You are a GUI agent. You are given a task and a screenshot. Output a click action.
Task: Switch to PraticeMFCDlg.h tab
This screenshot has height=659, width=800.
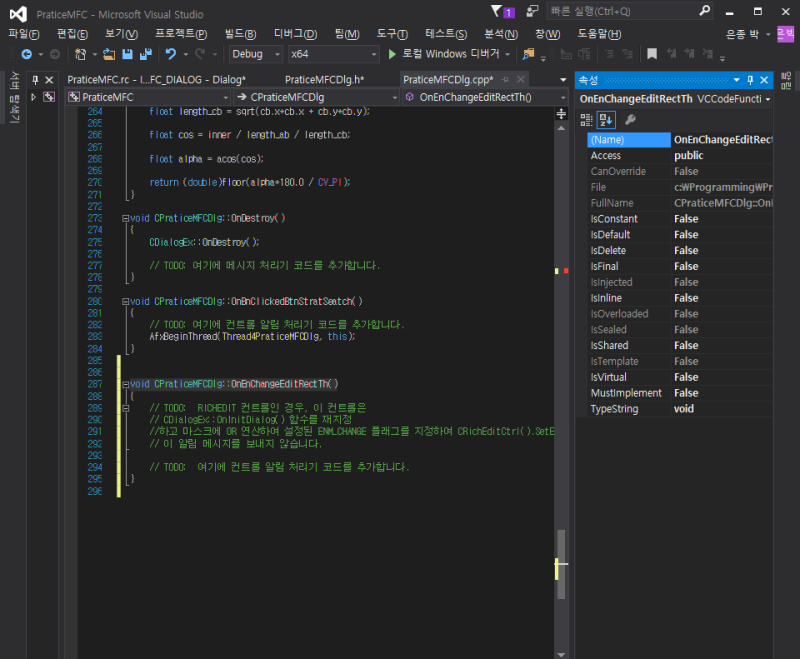[324, 80]
